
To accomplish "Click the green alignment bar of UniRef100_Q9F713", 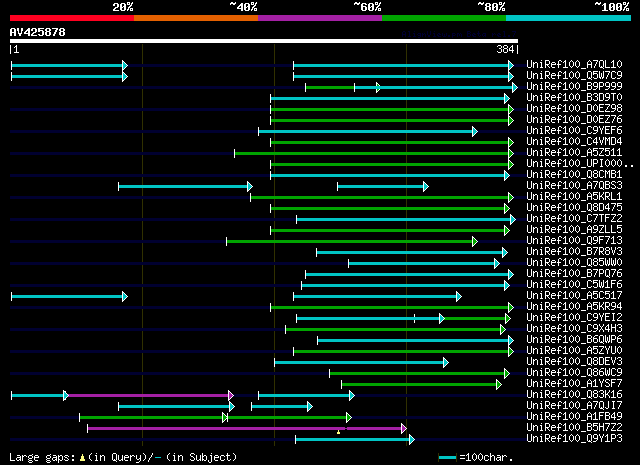I will point(352,241).
